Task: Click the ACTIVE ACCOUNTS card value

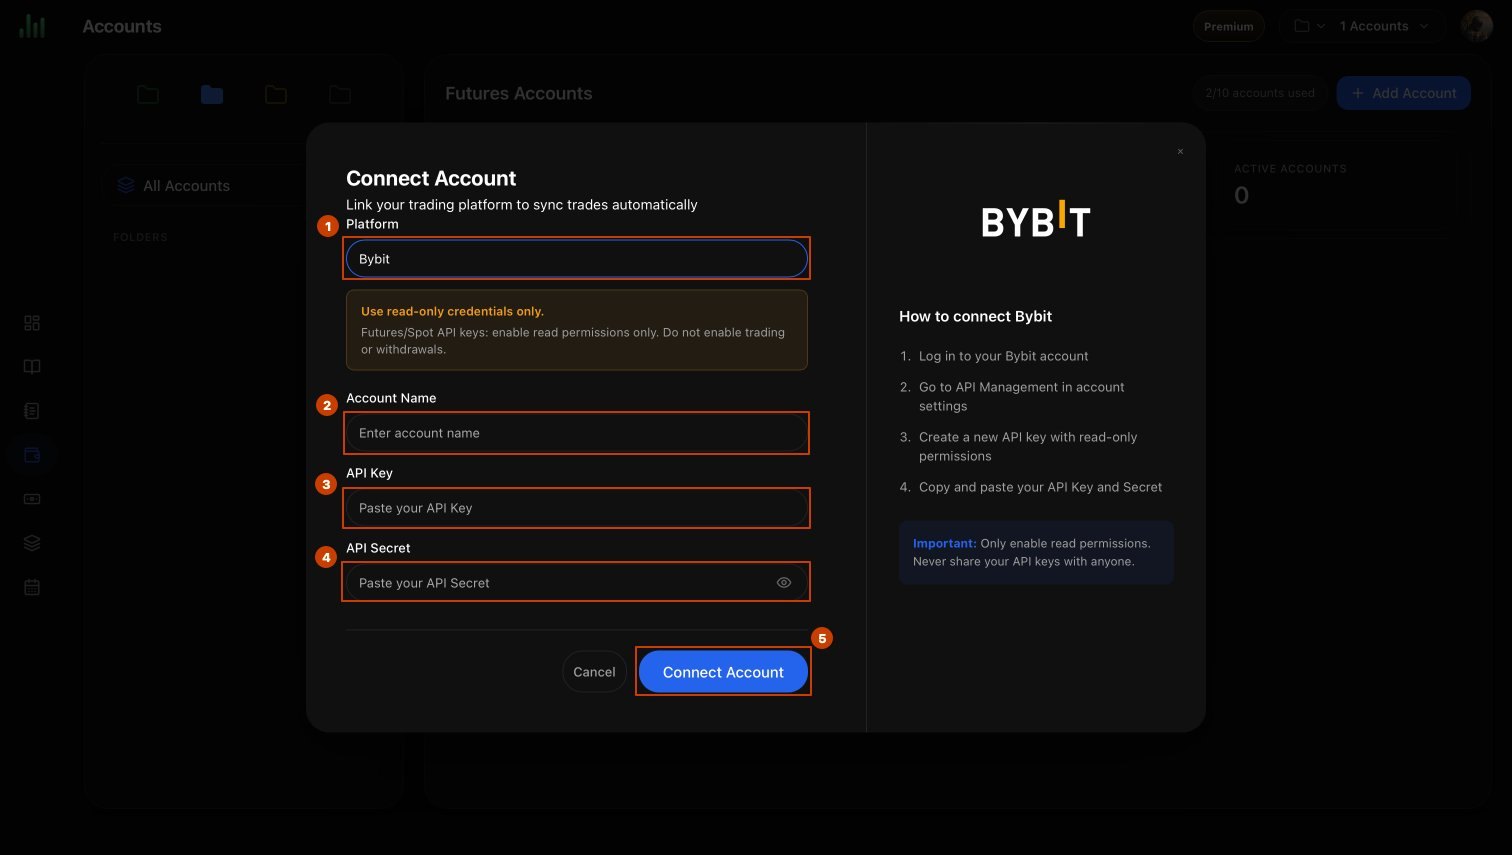Action: click(x=1241, y=195)
